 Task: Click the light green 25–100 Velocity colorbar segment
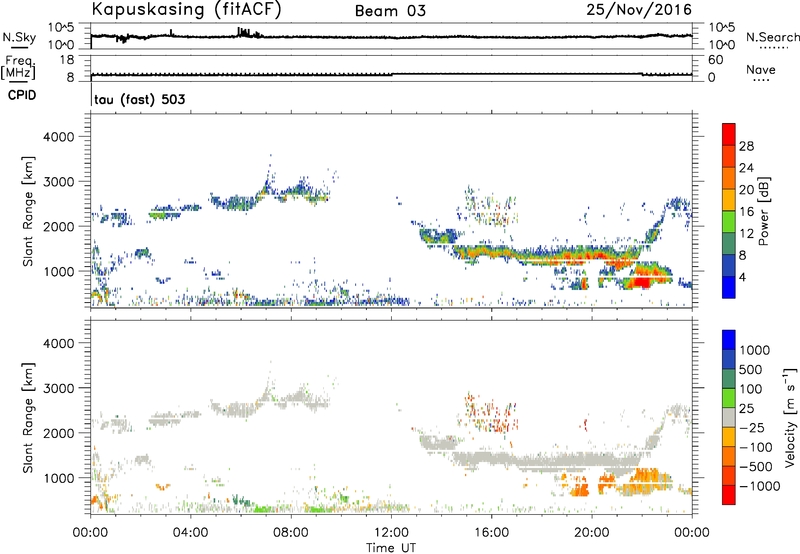click(729, 398)
